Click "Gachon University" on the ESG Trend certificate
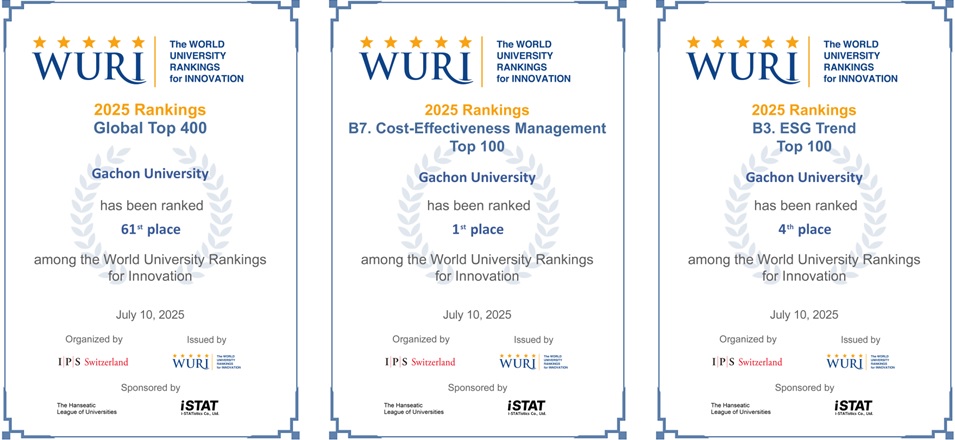 [x=804, y=177]
